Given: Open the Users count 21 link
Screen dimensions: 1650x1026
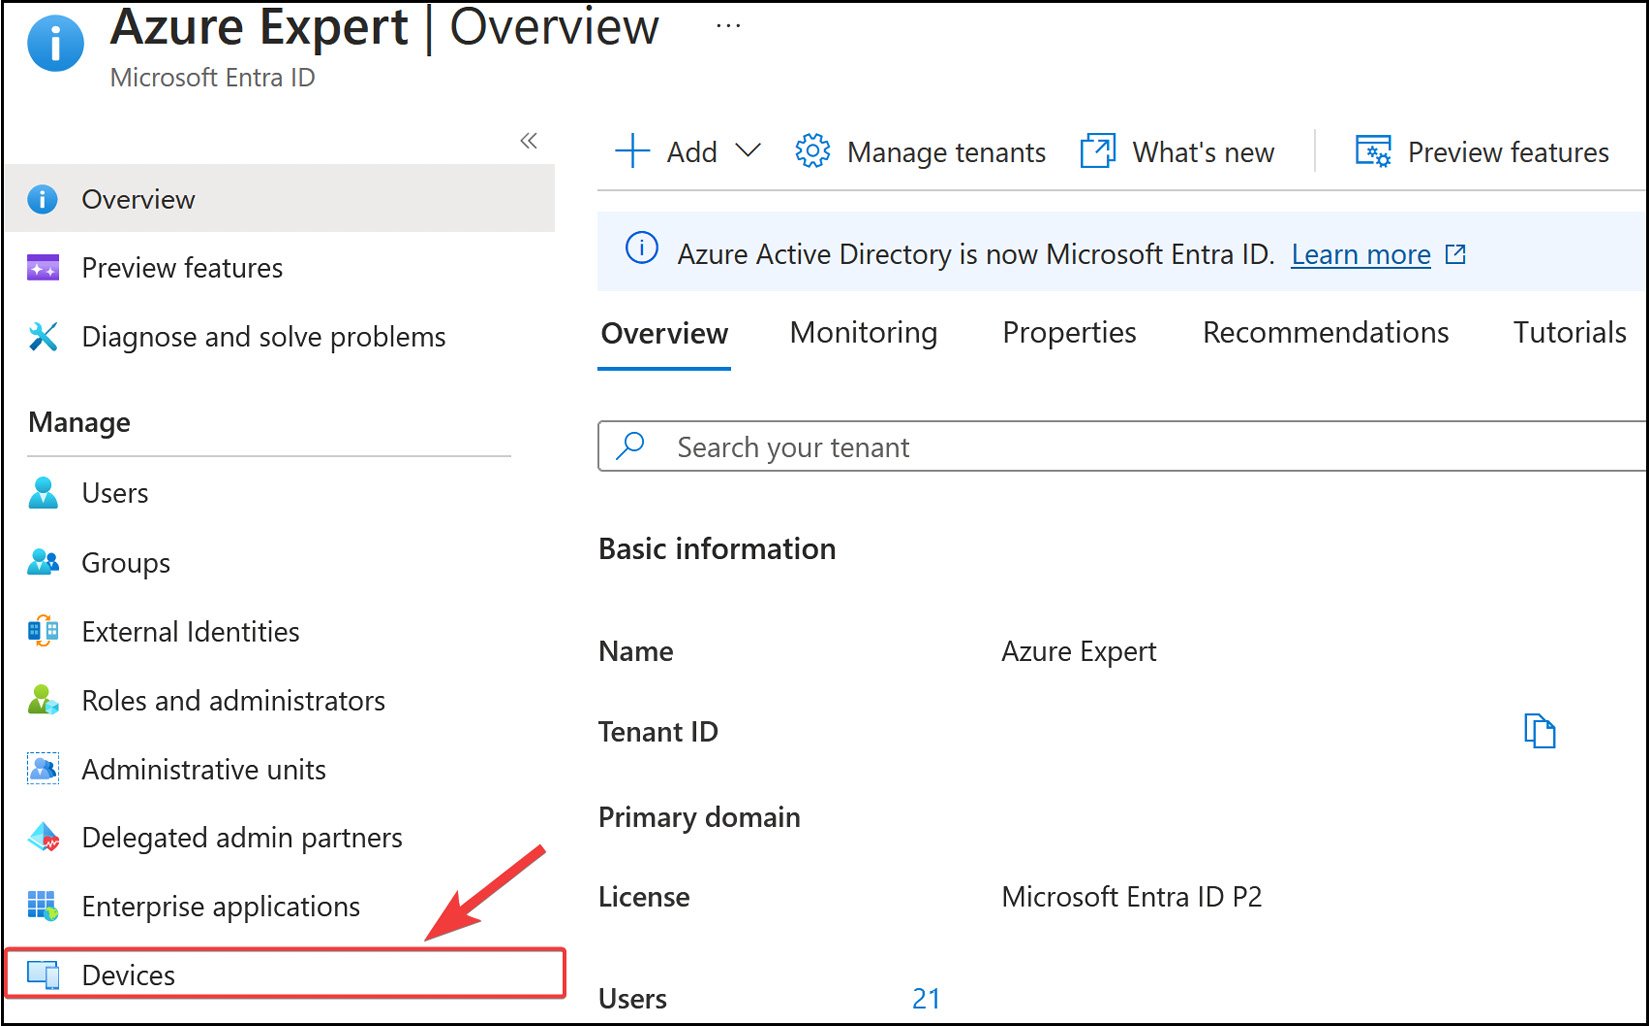Looking at the screenshot, I should point(926,998).
